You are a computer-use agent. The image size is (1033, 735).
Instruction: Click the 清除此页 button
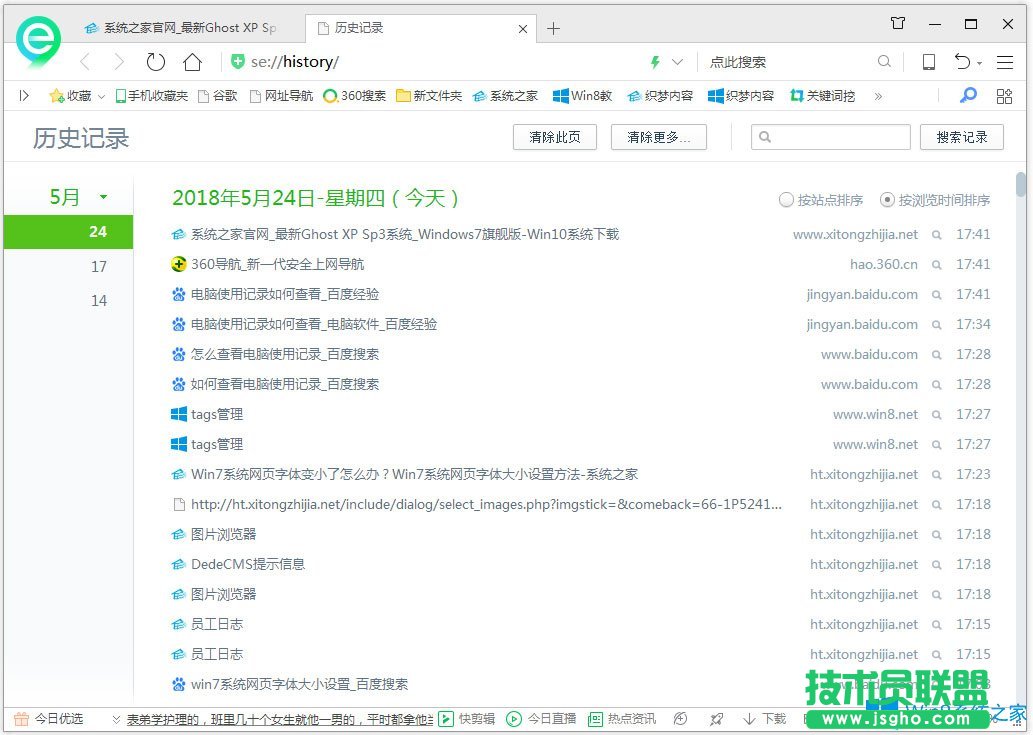point(555,137)
